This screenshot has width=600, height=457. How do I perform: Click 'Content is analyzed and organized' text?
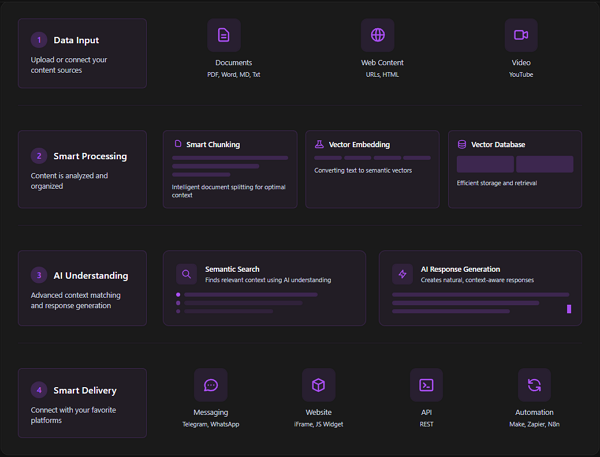coord(69,181)
